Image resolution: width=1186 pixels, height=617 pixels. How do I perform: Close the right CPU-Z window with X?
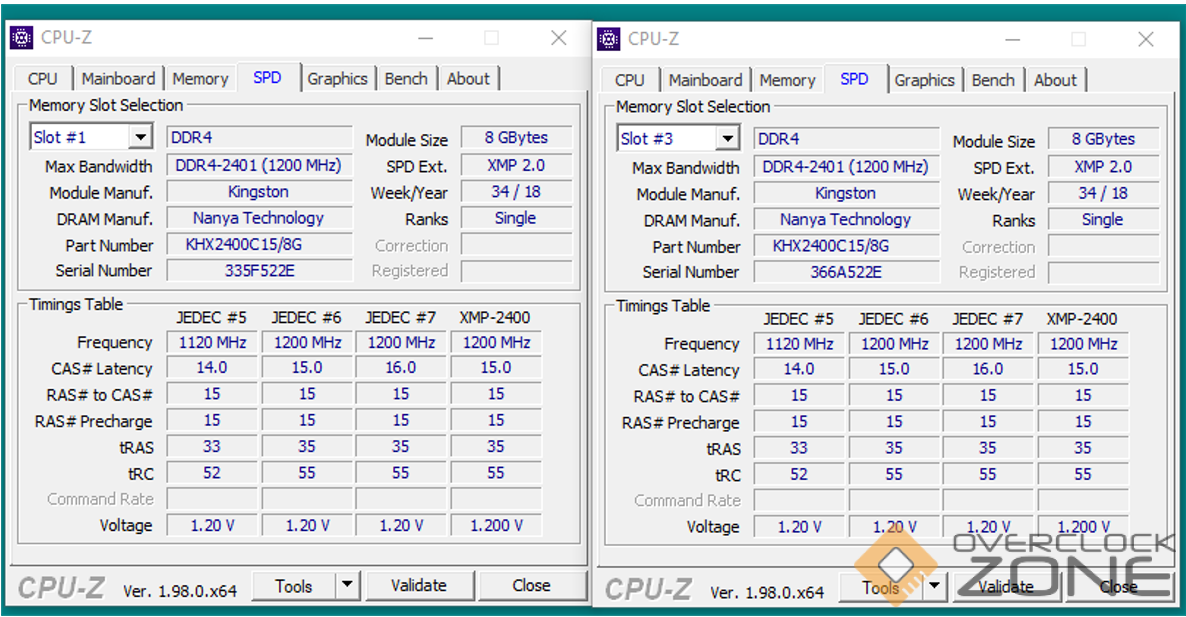coord(1146,39)
